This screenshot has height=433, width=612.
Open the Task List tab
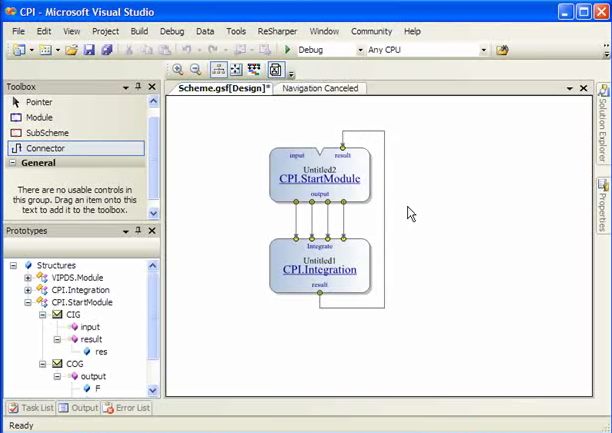[31, 408]
